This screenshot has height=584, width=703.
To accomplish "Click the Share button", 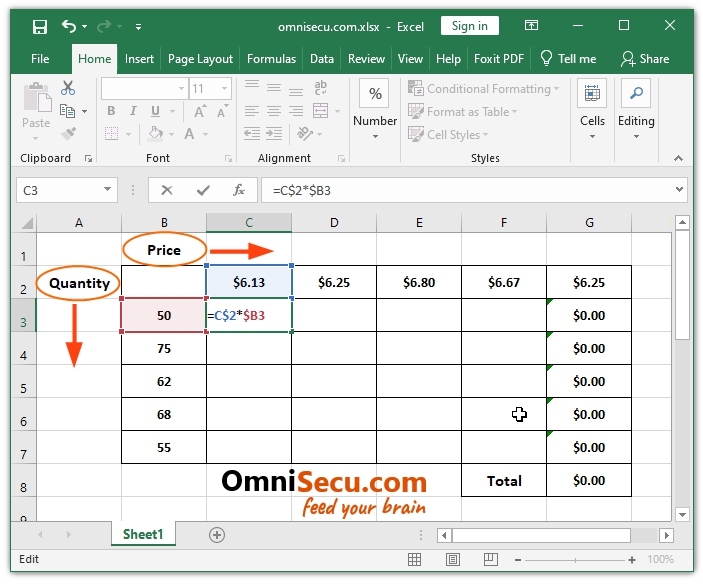I will 645,59.
